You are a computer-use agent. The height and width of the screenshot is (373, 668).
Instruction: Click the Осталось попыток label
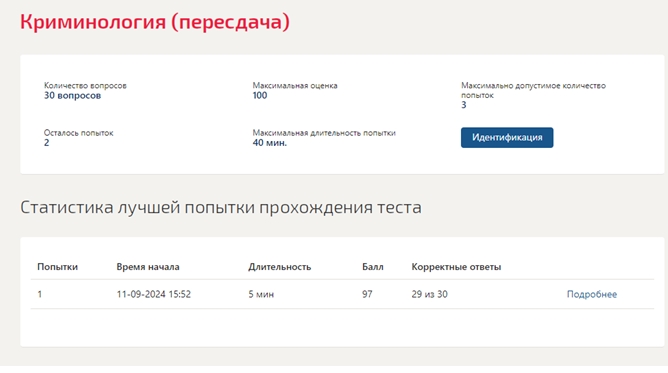click(78, 133)
